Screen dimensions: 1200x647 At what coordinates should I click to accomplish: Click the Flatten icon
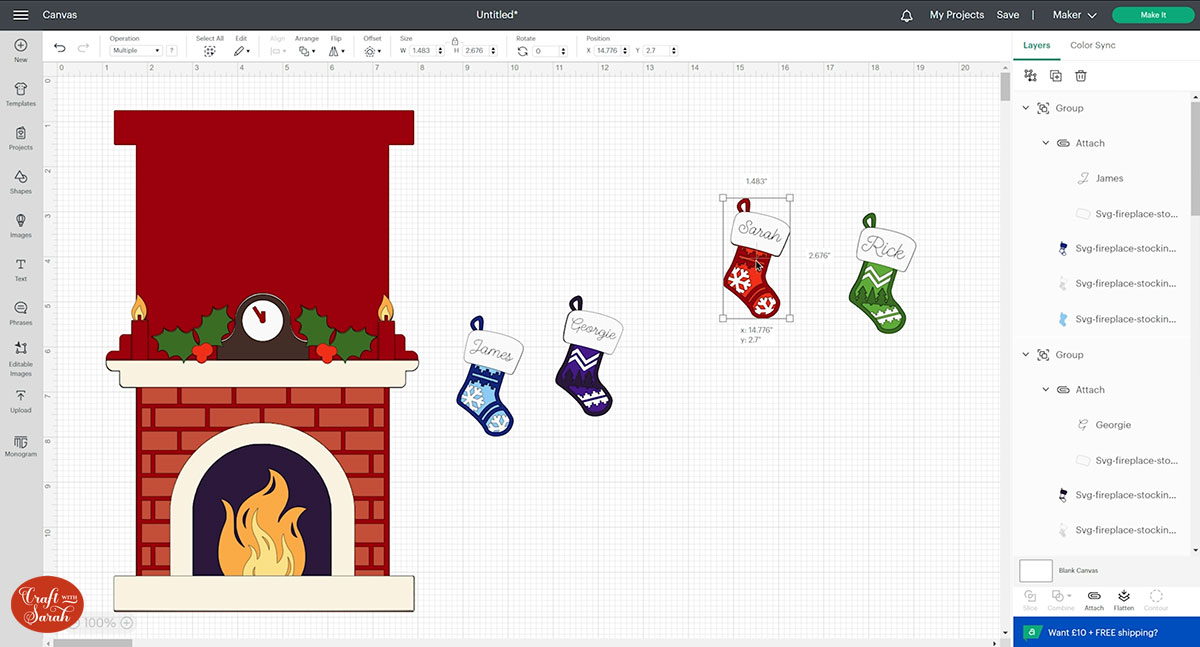pos(1124,598)
